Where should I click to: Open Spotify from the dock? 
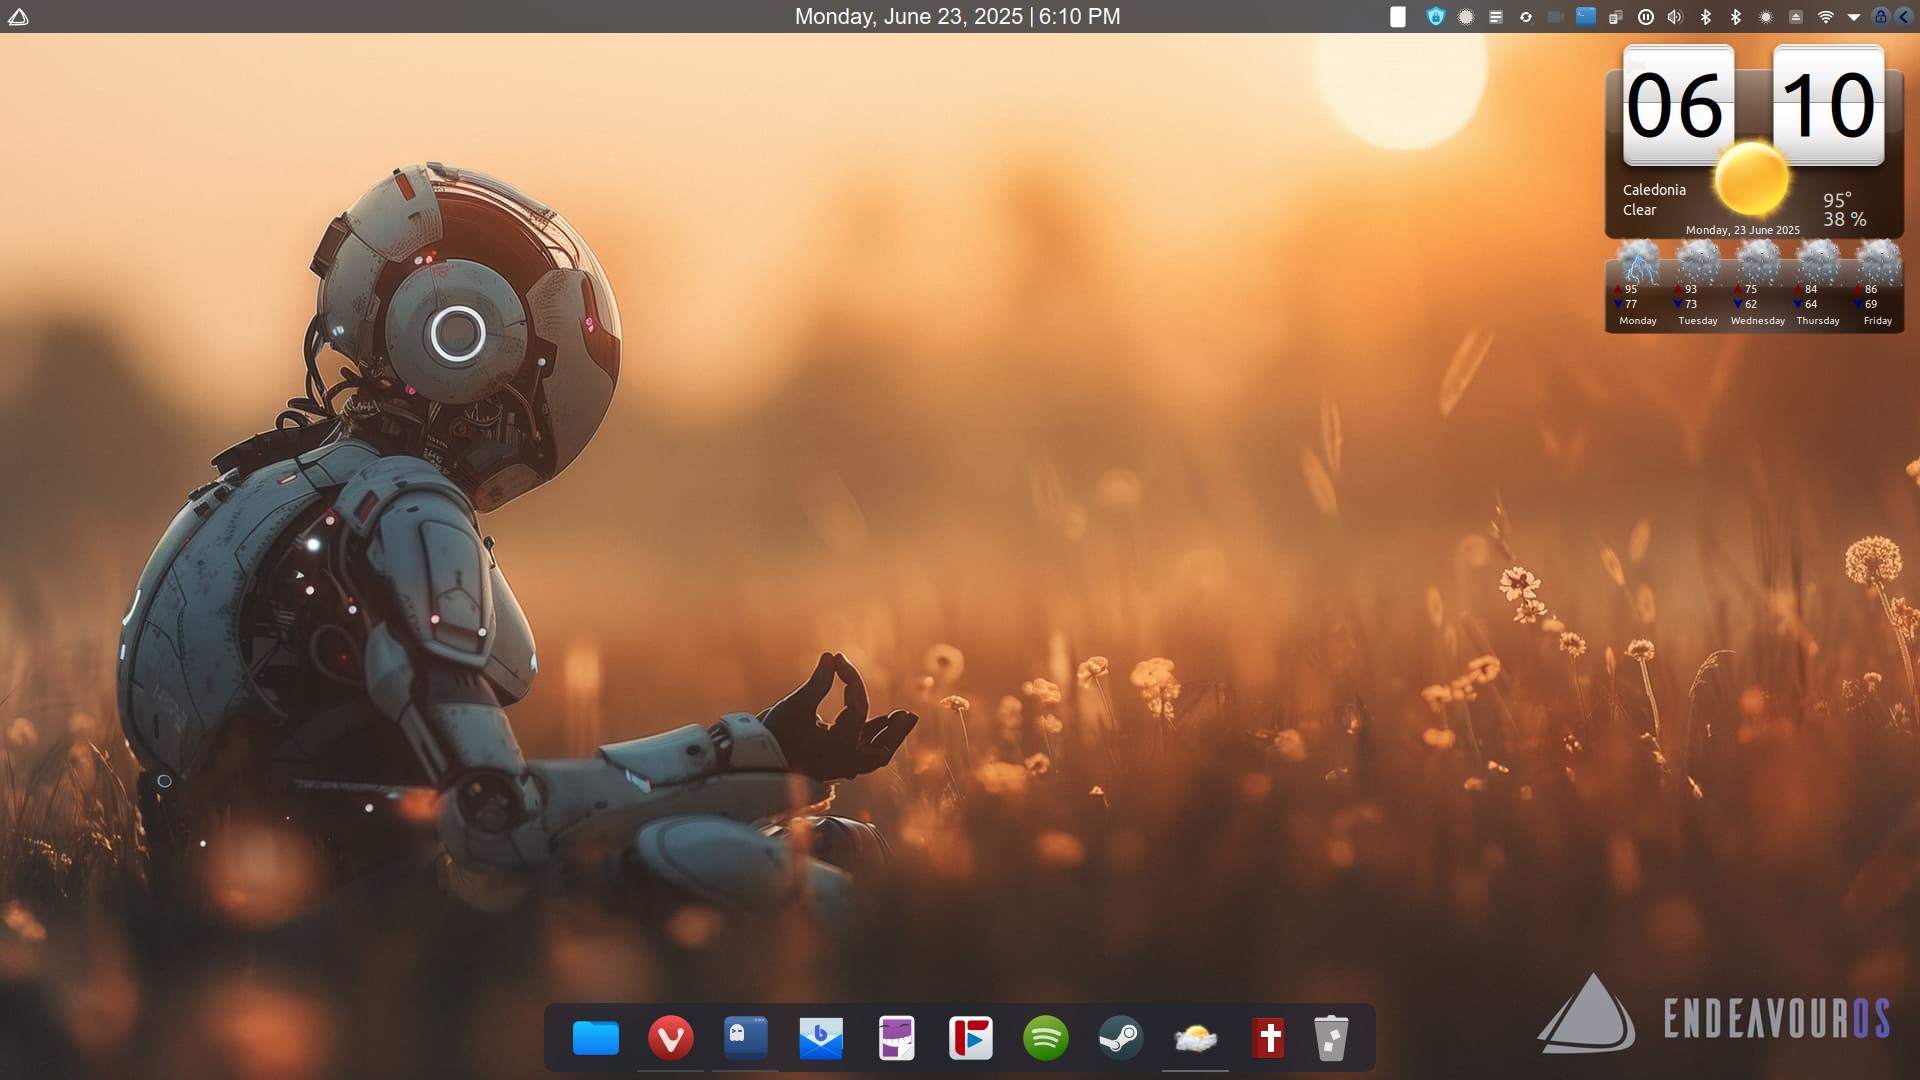(x=1046, y=1038)
